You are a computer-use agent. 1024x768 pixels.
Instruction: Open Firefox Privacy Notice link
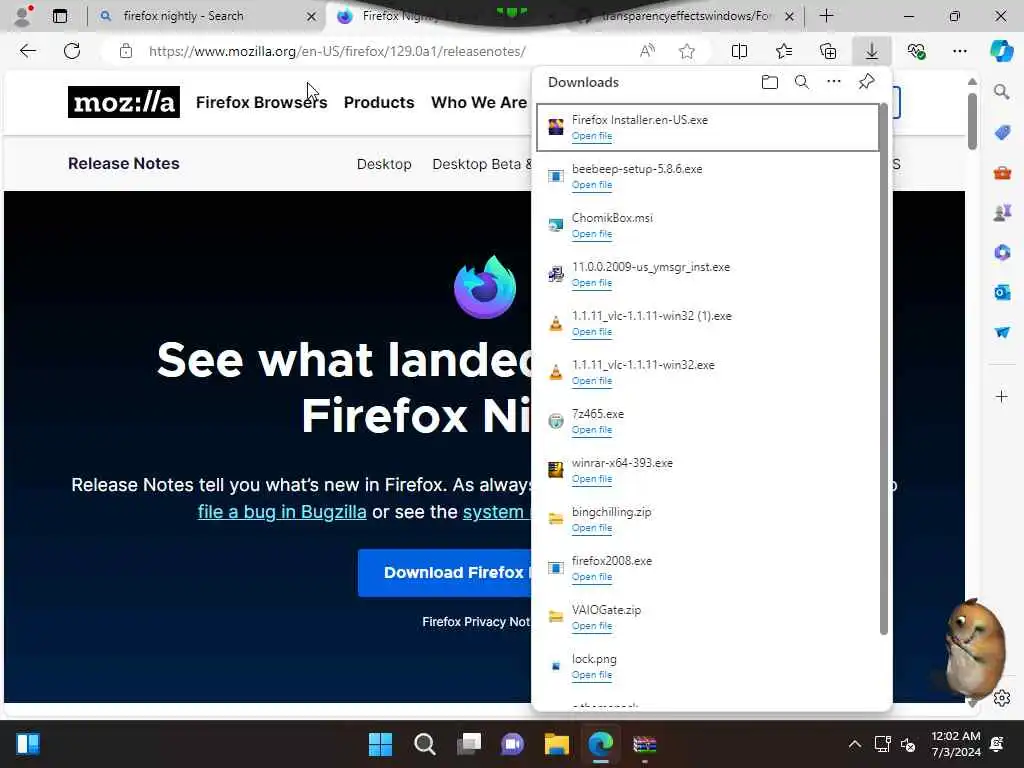[x=476, y=622]
